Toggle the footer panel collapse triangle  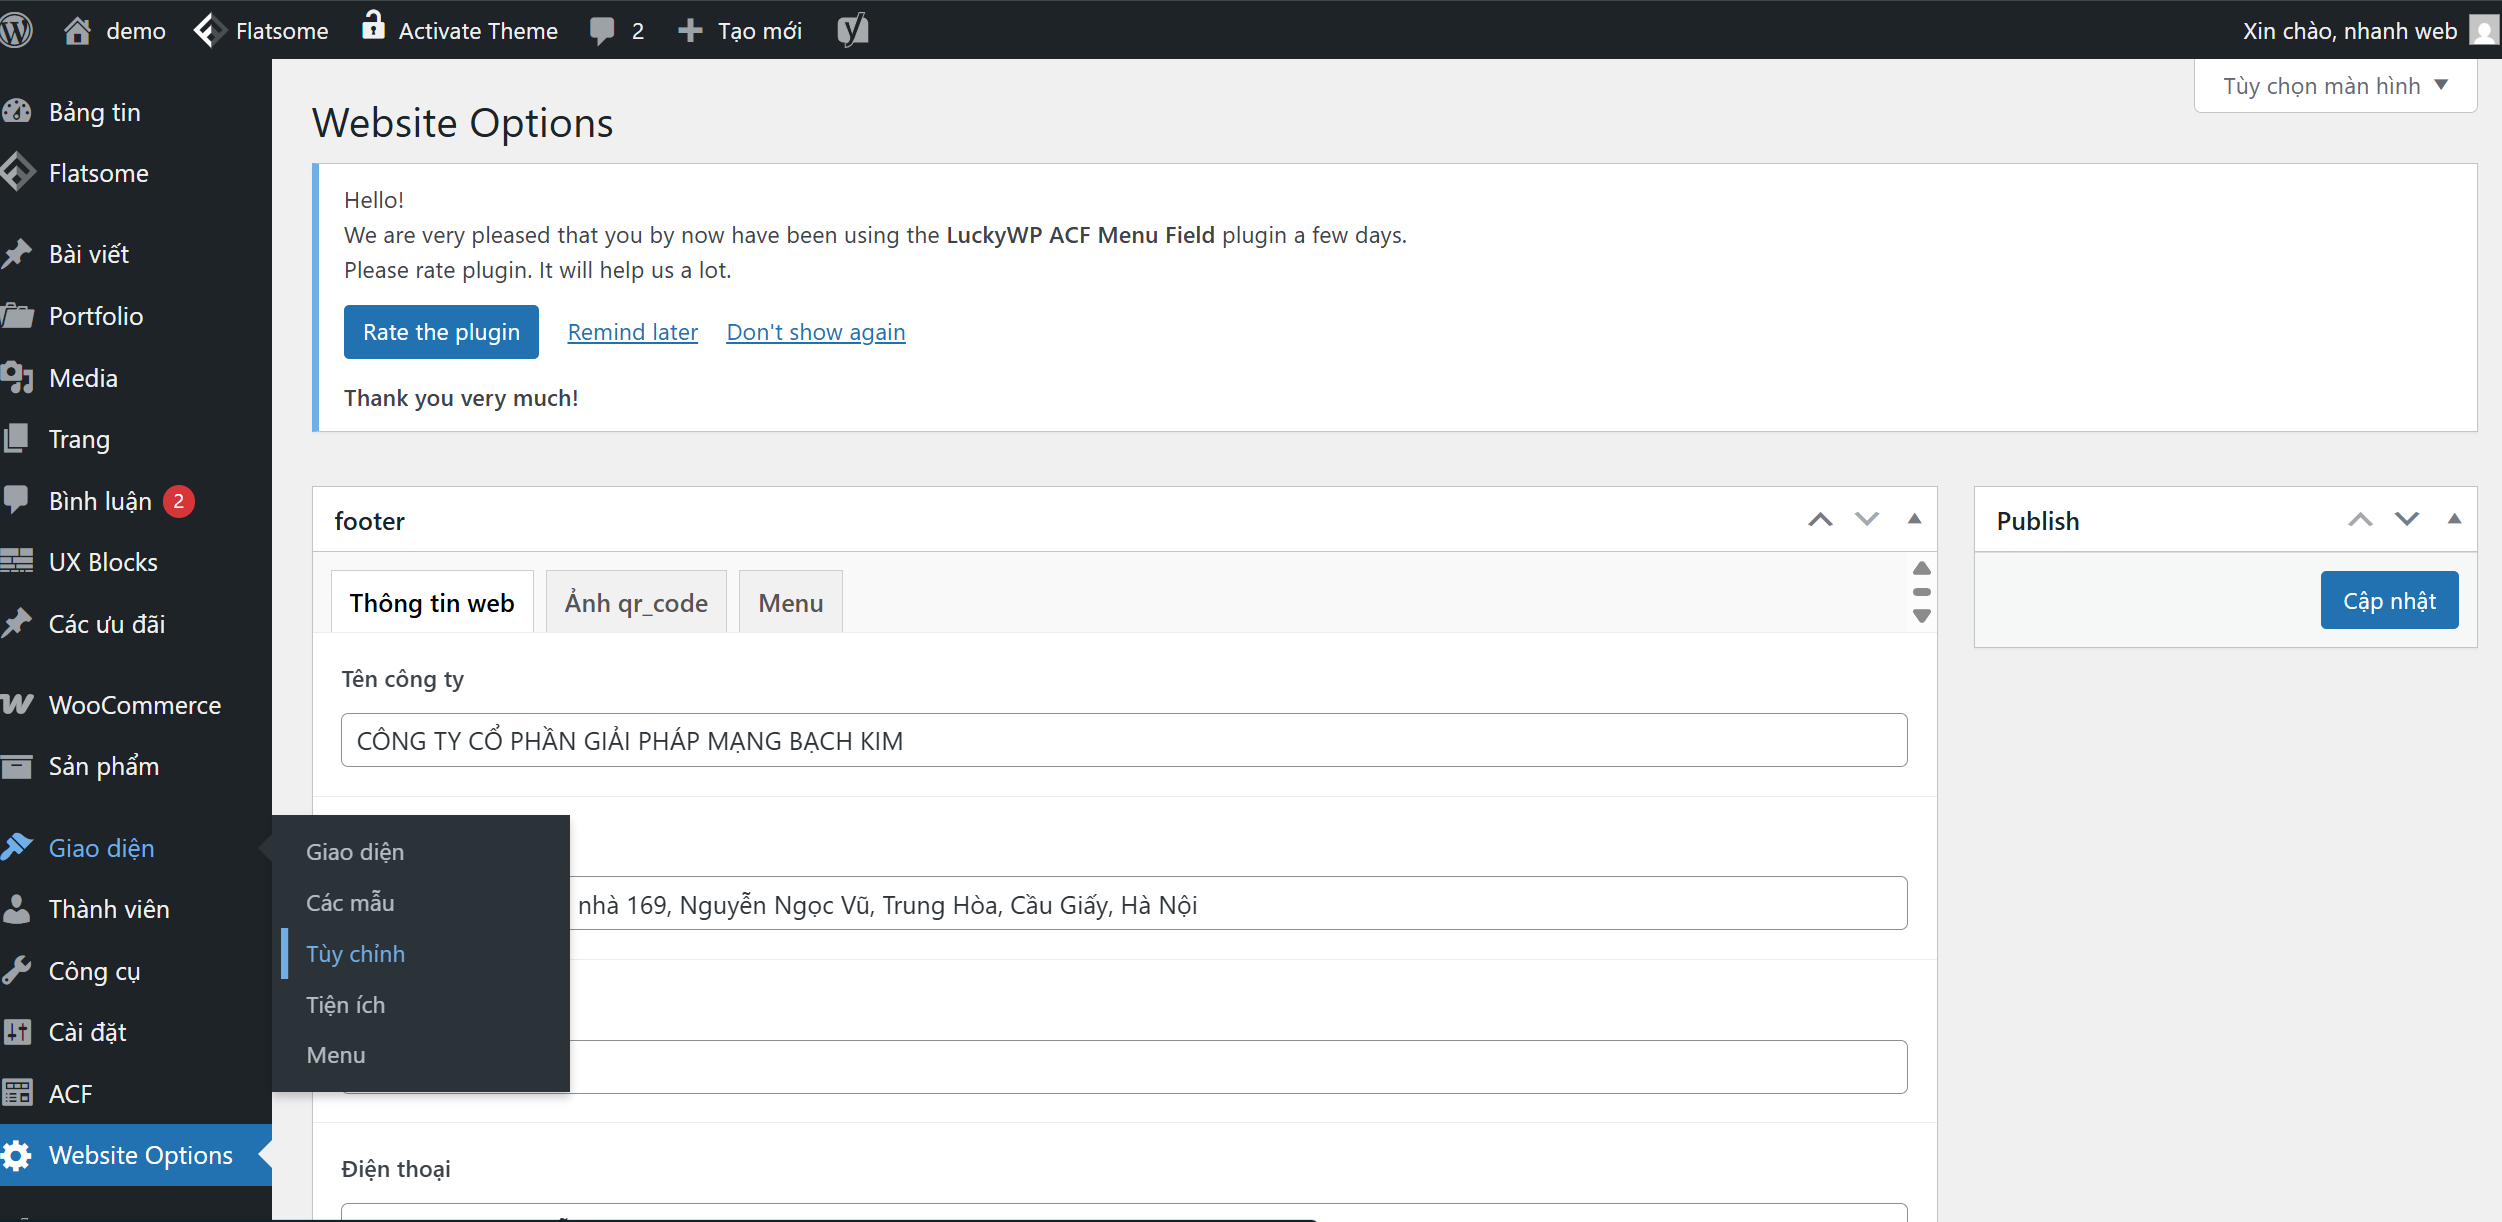click(1914, 519)
